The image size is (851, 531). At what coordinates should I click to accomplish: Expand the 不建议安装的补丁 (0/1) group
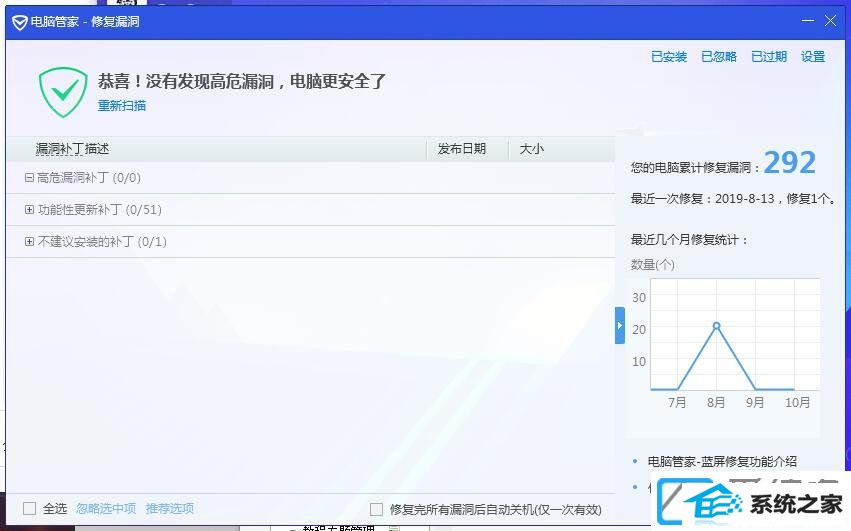[x=29, y=242]
